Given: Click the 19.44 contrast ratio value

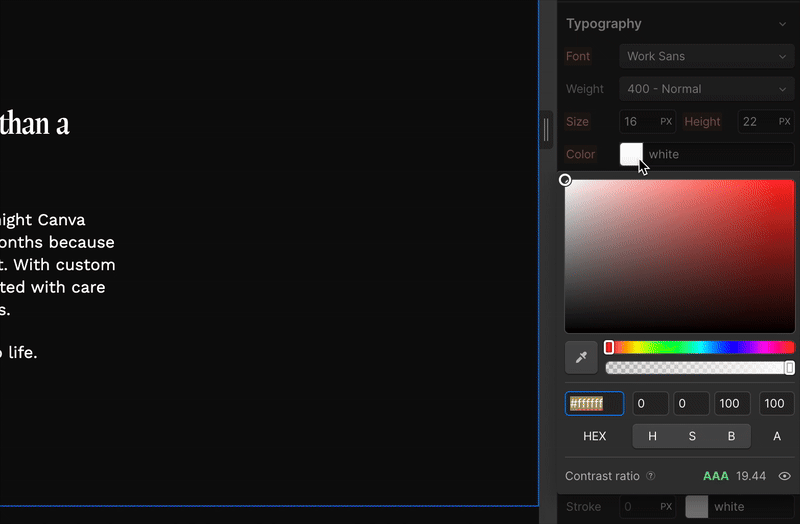Looking at the screenshot, I should [751, 476].
